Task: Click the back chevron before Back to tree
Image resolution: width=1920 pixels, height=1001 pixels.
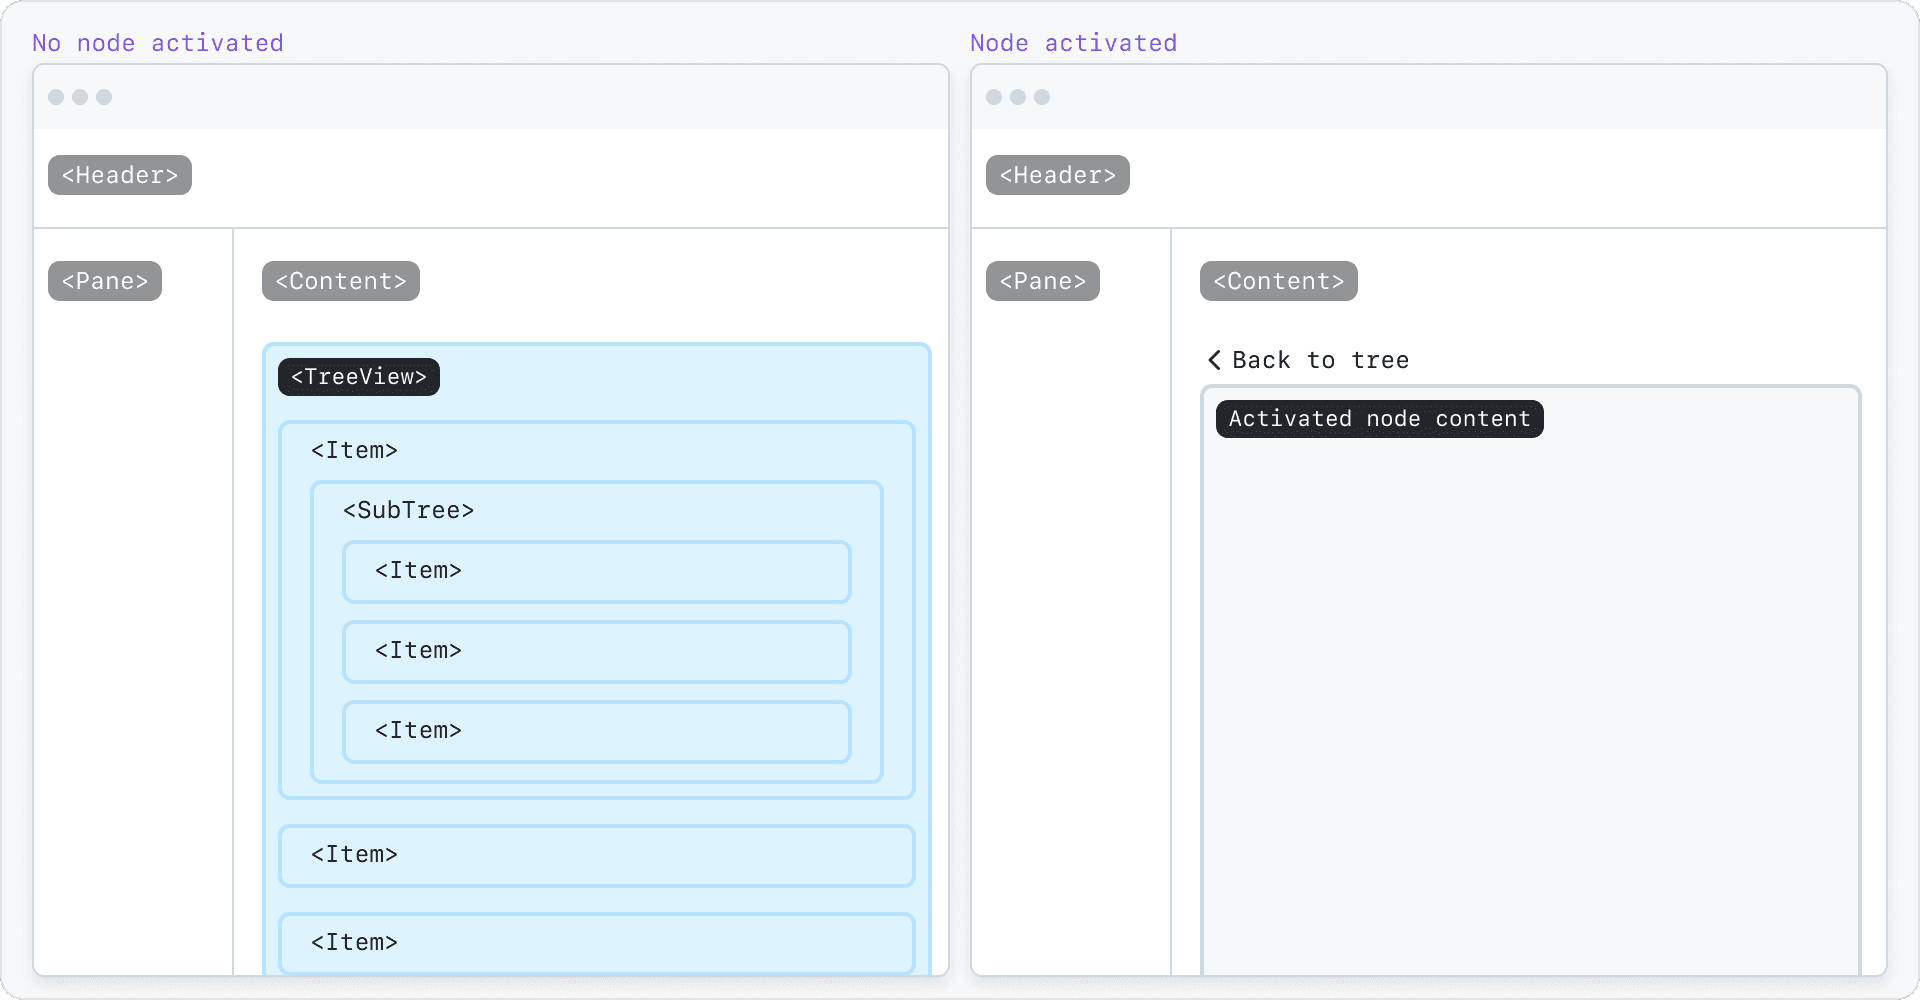Action: [1214, 360]
